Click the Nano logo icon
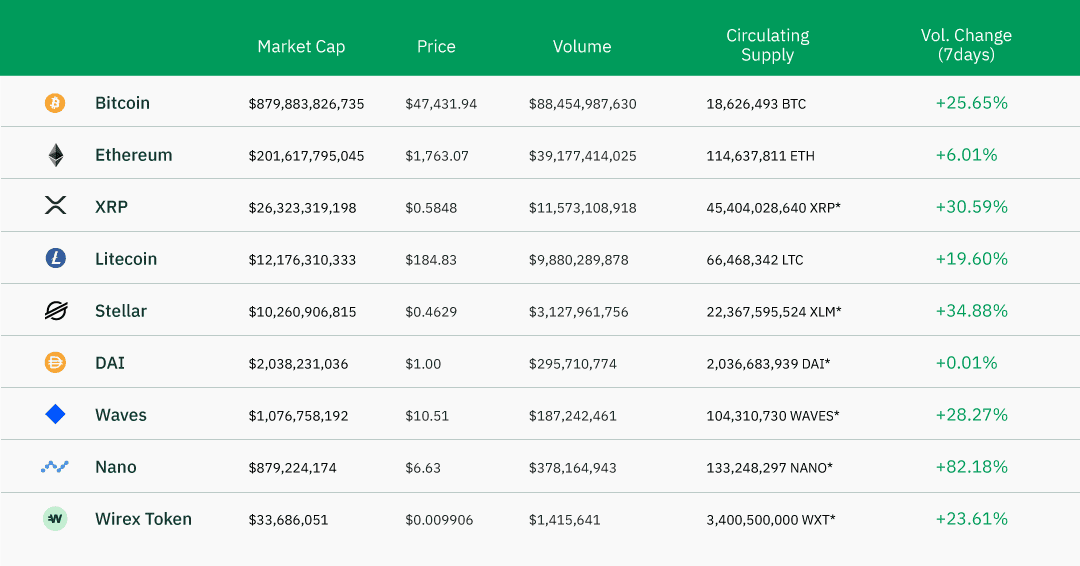Image resolution: width=1080 pixels, height=566 pixels. [x=55, y=466]
